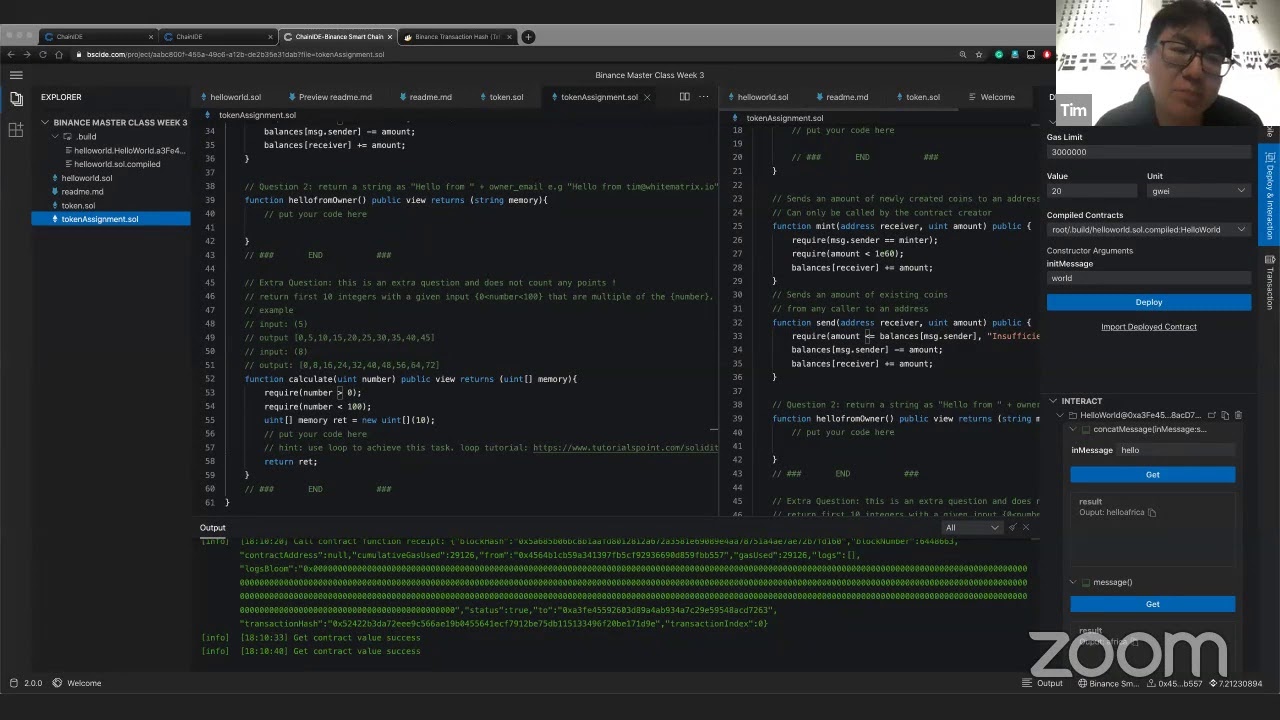Click the 2.0.0 version item in status bar
Screen dimensions: 1280x720
pyautogui.click(x=27, y=683)
